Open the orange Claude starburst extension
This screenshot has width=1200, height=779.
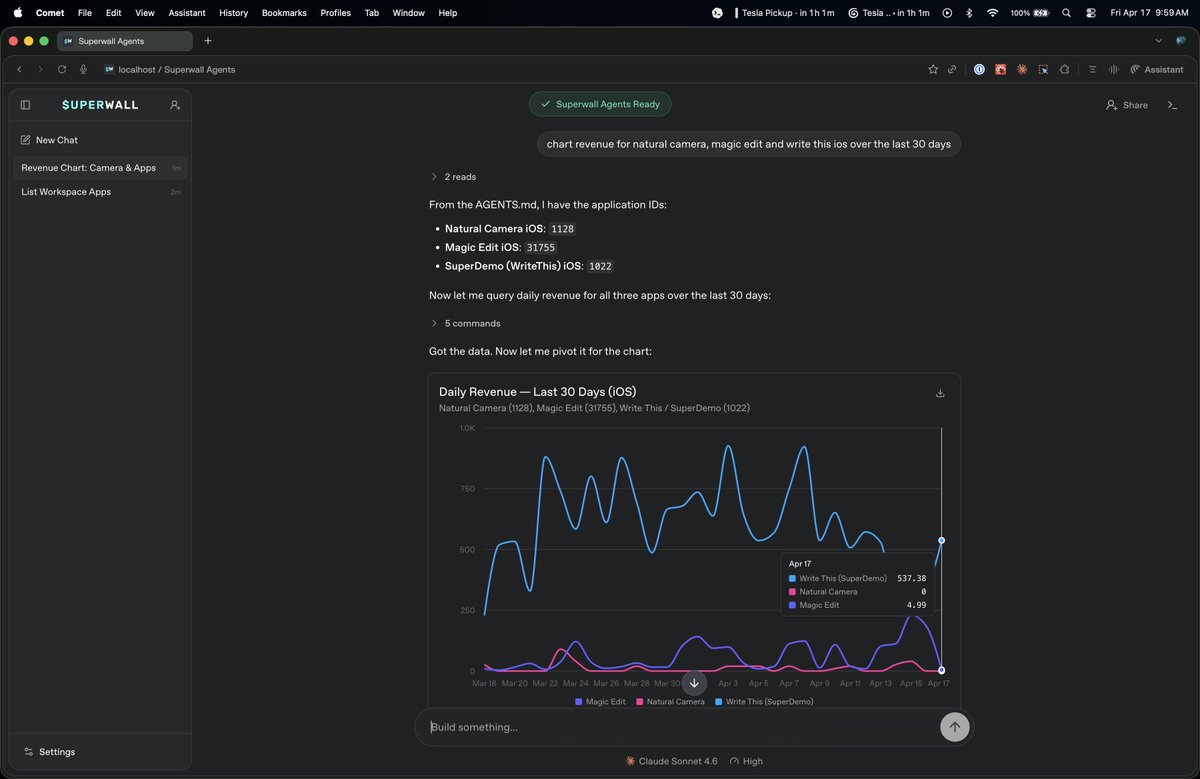coord(1022,69)
